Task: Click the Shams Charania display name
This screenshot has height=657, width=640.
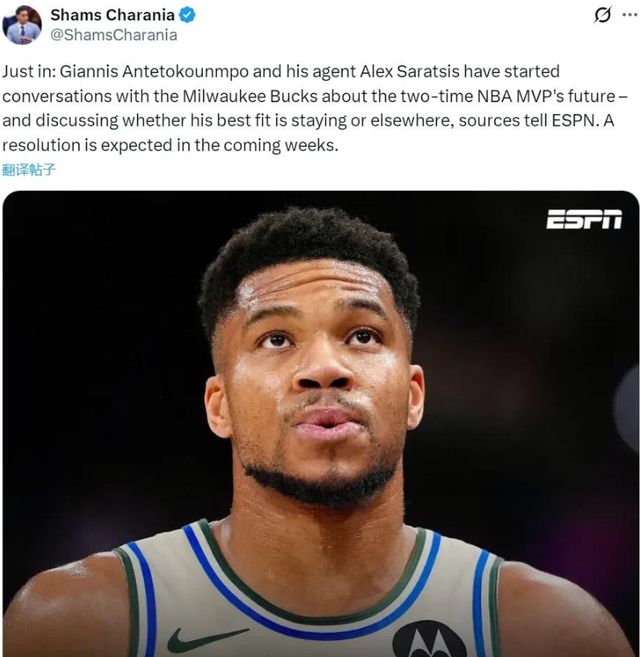Action: (x=112, y=15)
